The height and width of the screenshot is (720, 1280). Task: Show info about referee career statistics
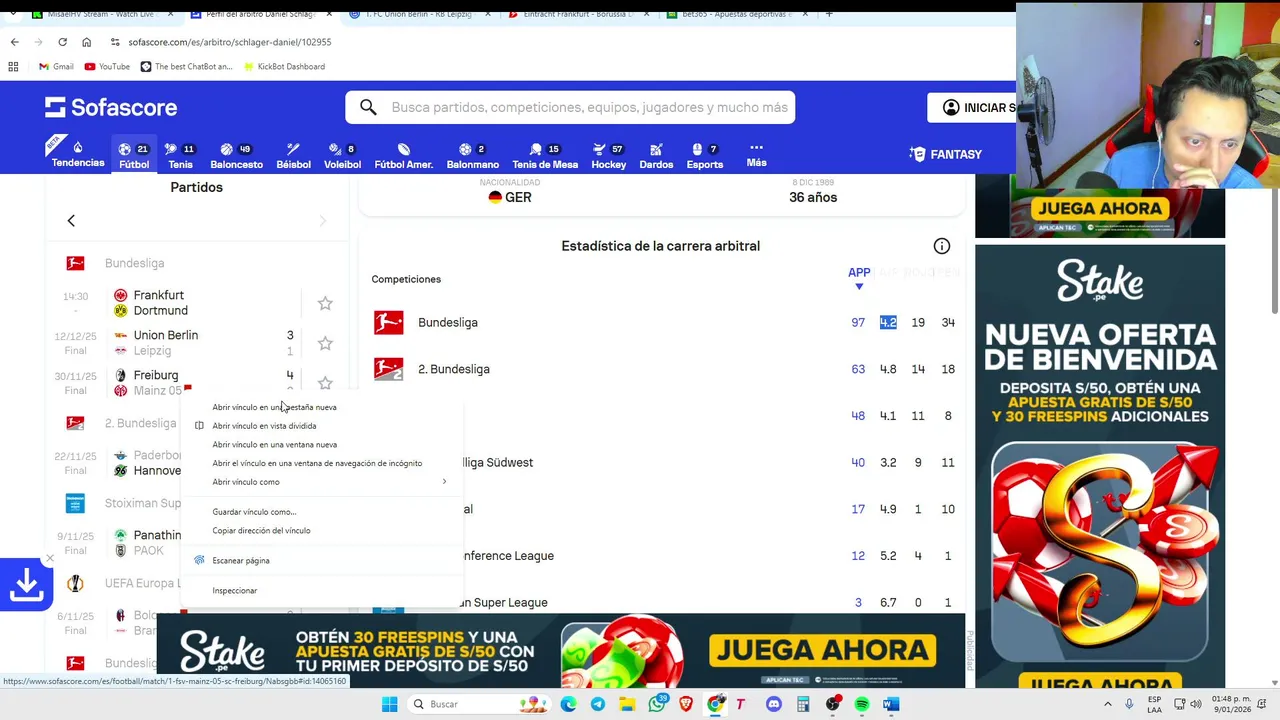pyautogui.click(x=941, y=246)
